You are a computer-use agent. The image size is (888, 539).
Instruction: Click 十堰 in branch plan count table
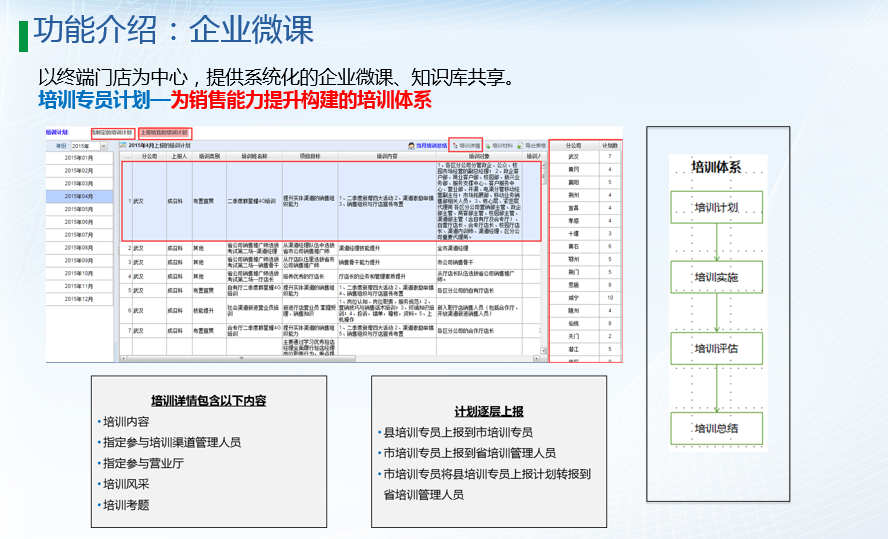[574, 233]
